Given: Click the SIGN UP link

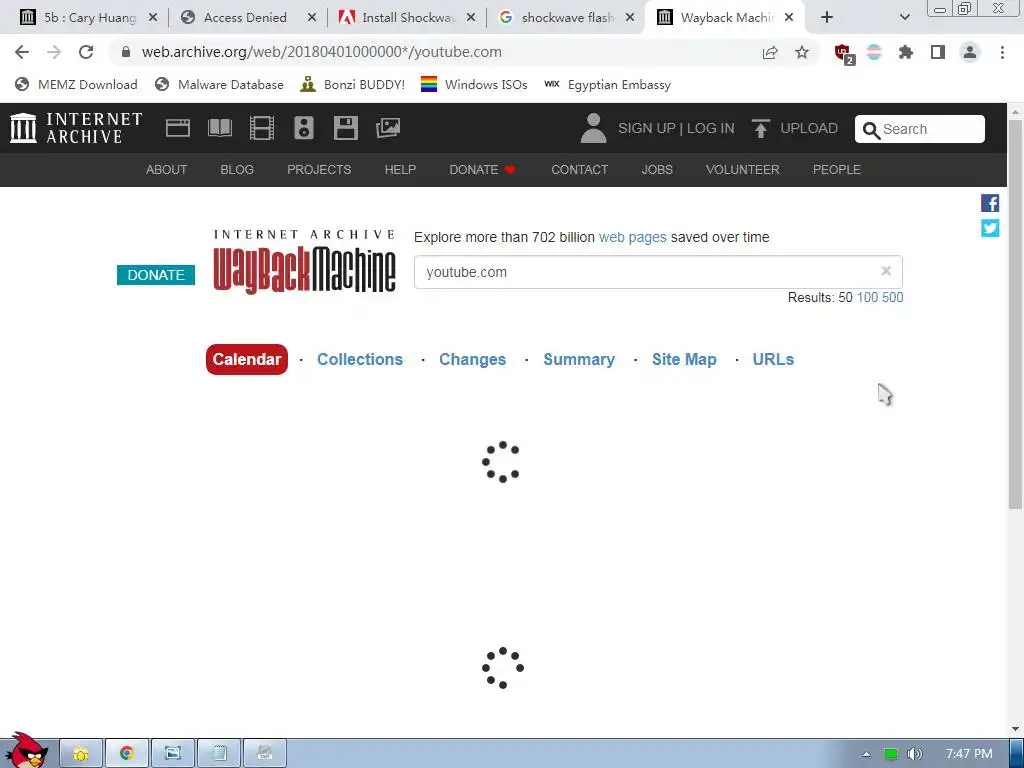Looking at the screenshot, I should [x=647, y=128].
